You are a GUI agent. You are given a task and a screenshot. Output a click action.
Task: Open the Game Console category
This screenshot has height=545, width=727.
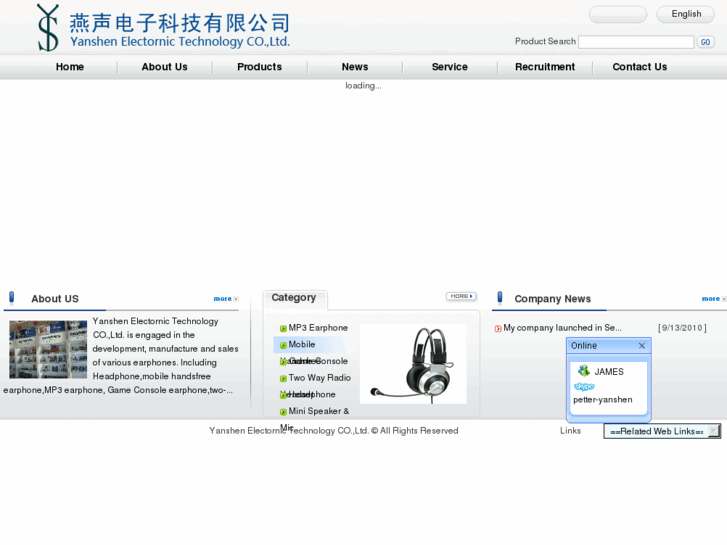tap(318, 361)
